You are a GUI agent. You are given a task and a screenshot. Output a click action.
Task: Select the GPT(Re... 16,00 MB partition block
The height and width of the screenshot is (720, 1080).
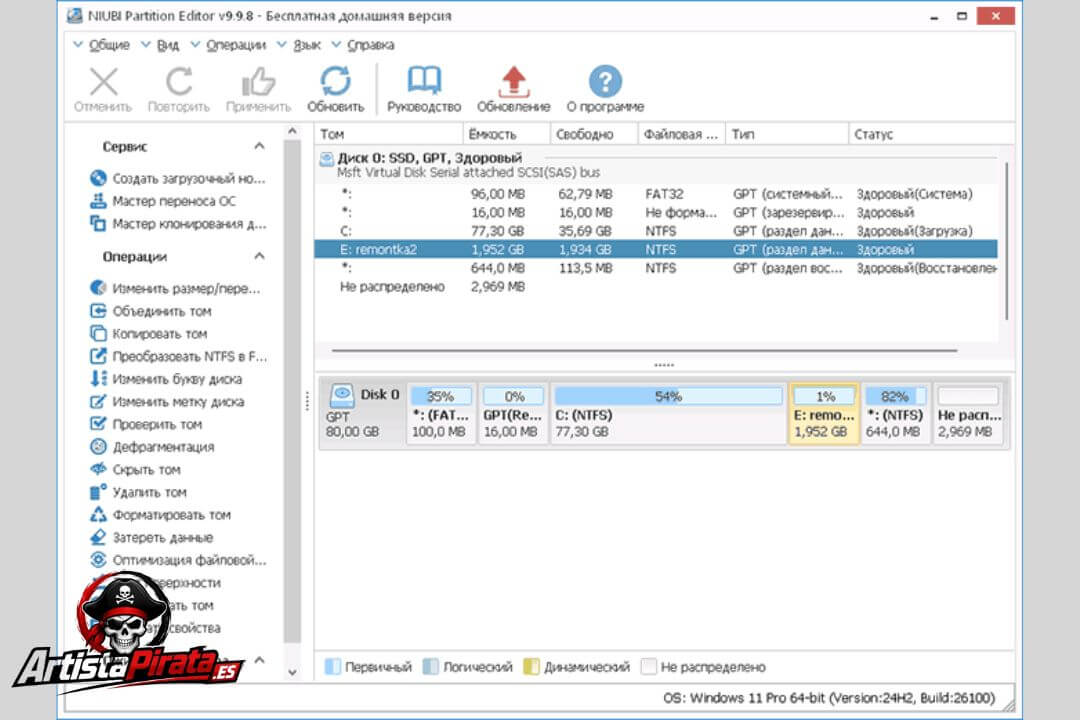point(512,413)
